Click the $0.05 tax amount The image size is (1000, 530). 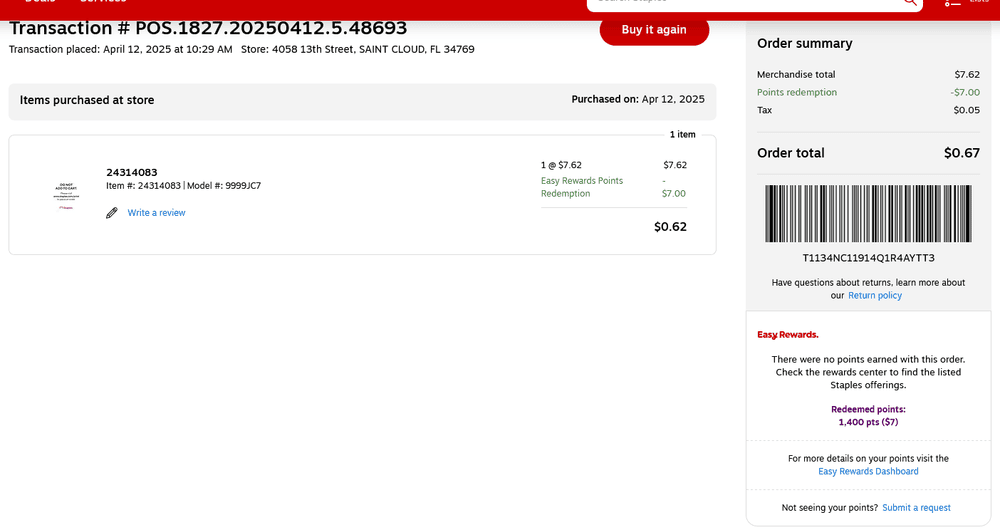tap(967, 110)
